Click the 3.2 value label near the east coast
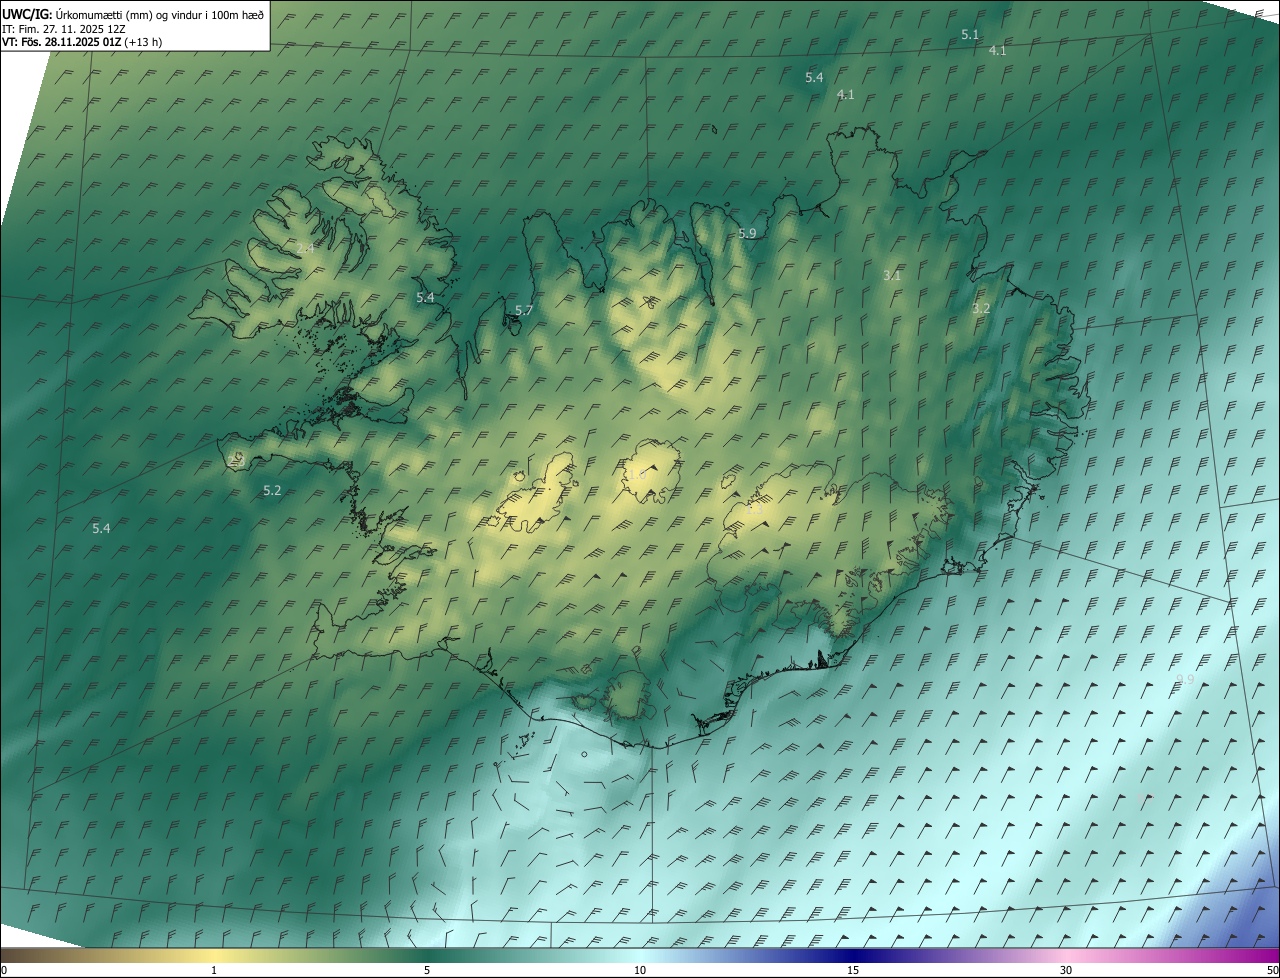The image size is (1280, 978). tap(981, 308)
